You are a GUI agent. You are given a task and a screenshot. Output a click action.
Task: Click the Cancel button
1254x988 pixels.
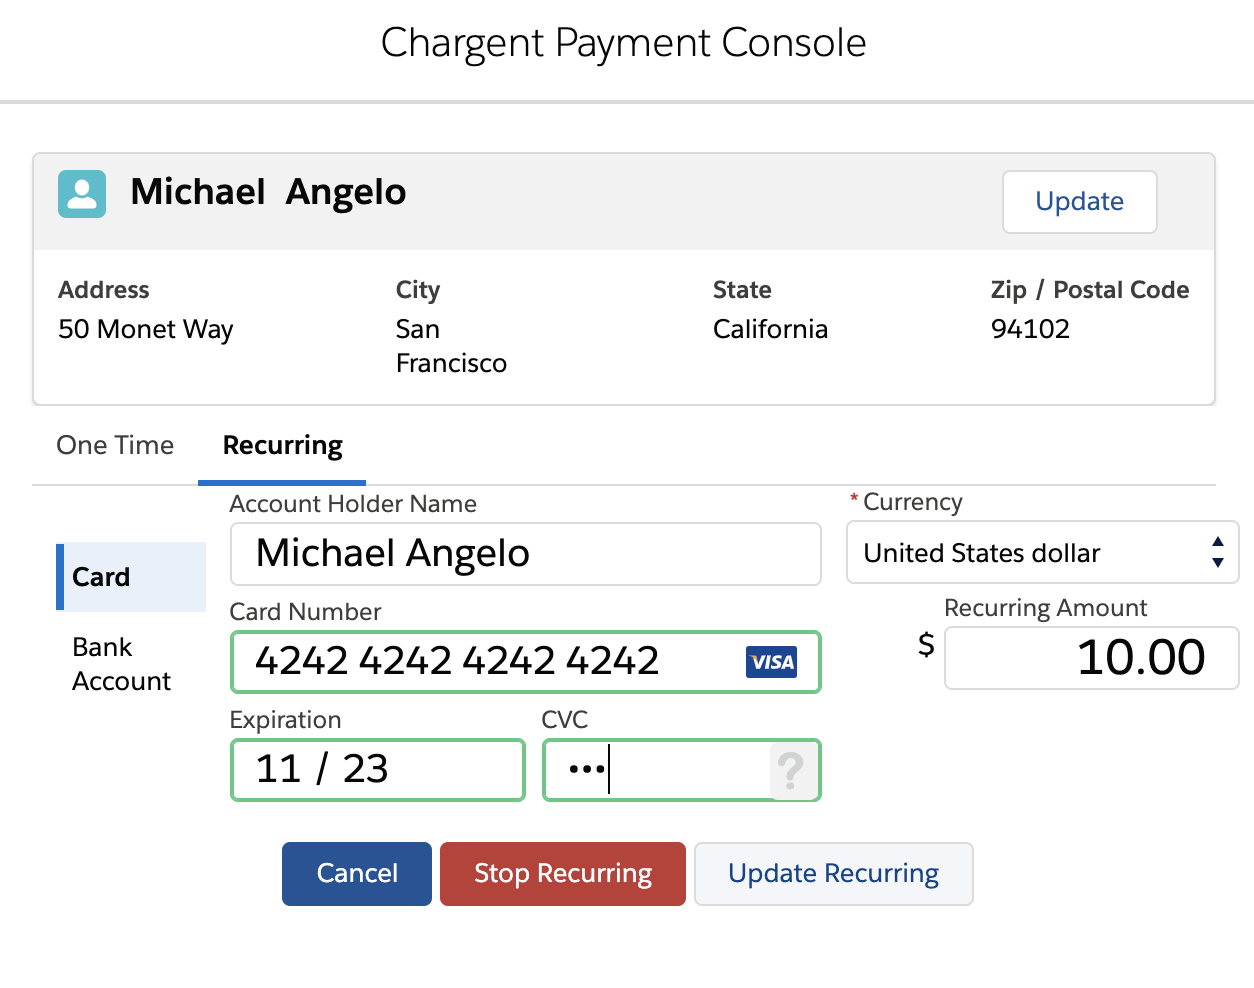[357, 874]
